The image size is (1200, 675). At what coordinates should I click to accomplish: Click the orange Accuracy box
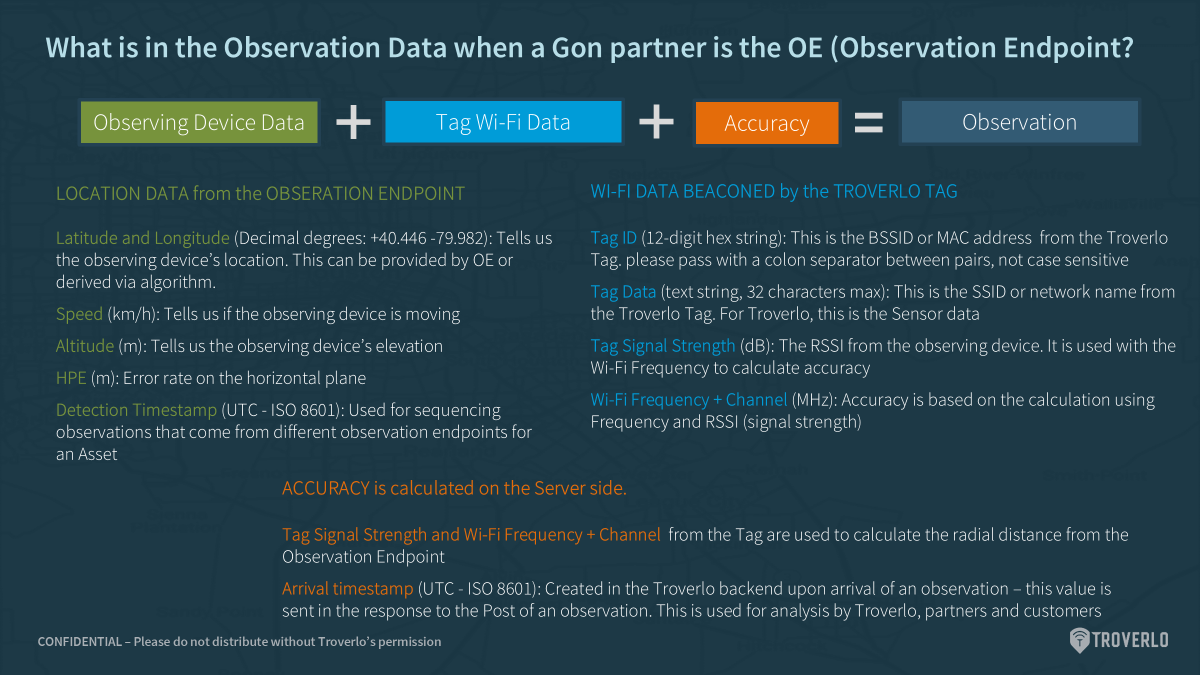[767, 123]
